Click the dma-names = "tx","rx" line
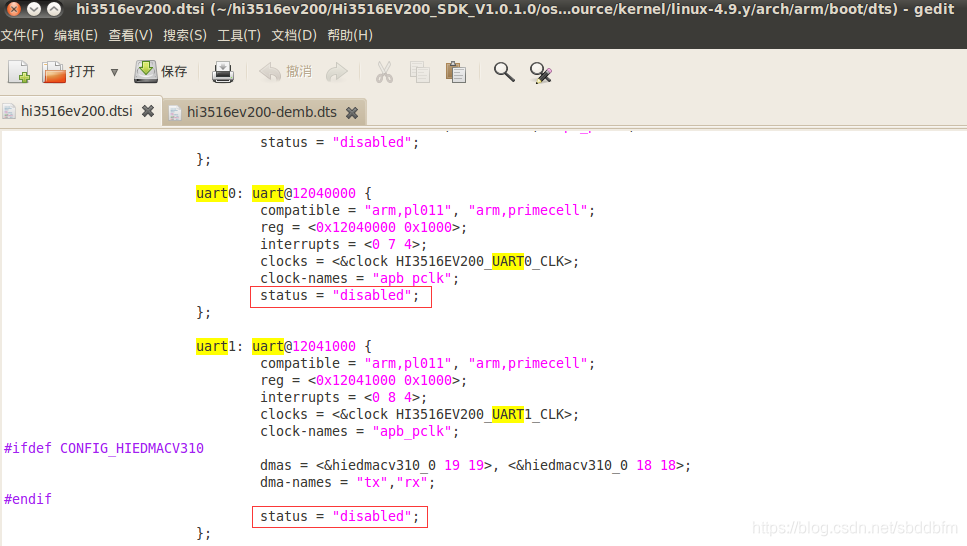Screen dimensions: 967x546 347,482
